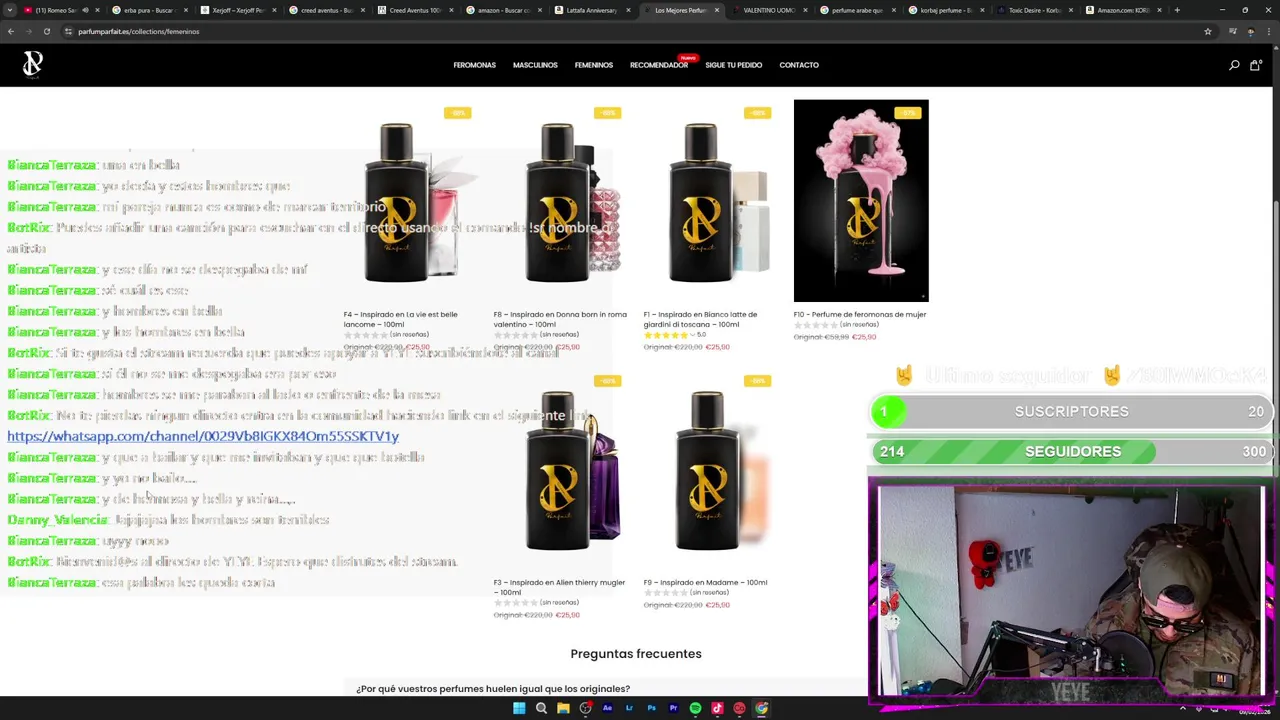The width and height of the screenshot is (1280, 720).
Task: Click the F1 Bianco latte bottle image
Action: pos(711,200)
